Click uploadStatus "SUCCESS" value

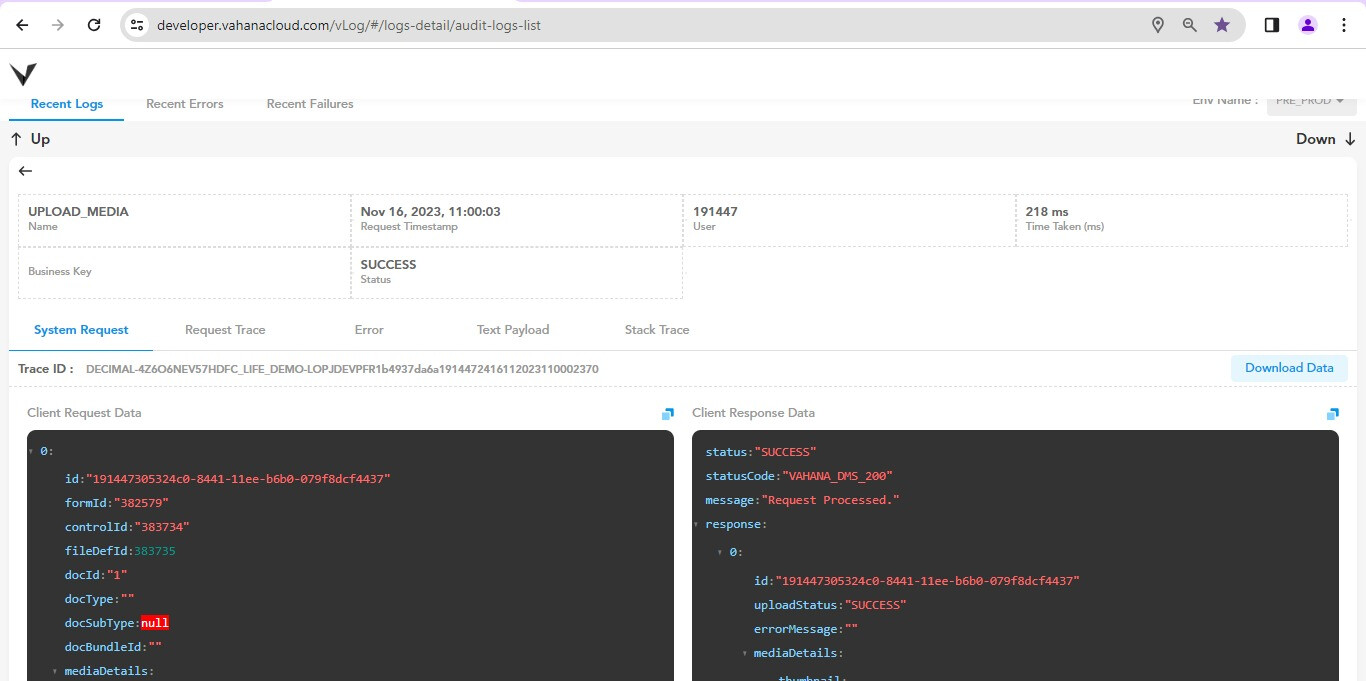click(876, 605)
